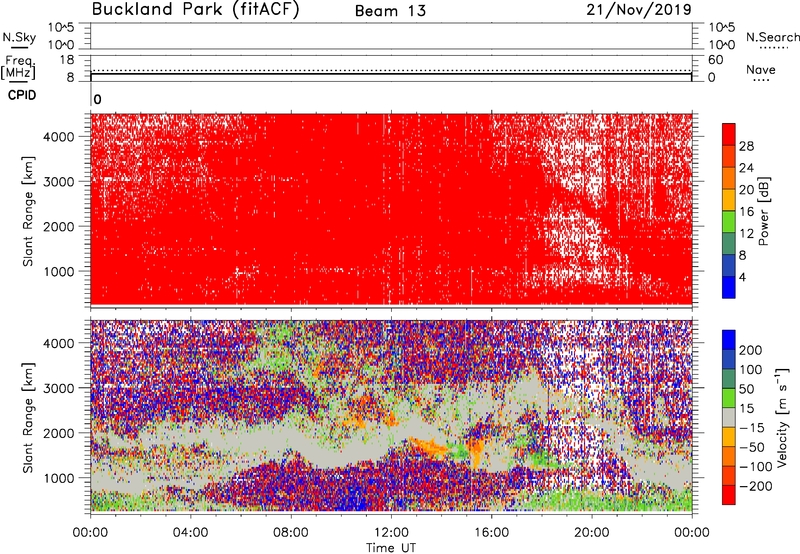Click the "04:00" time tick label
Screen dimensions: 800x554
190,533
